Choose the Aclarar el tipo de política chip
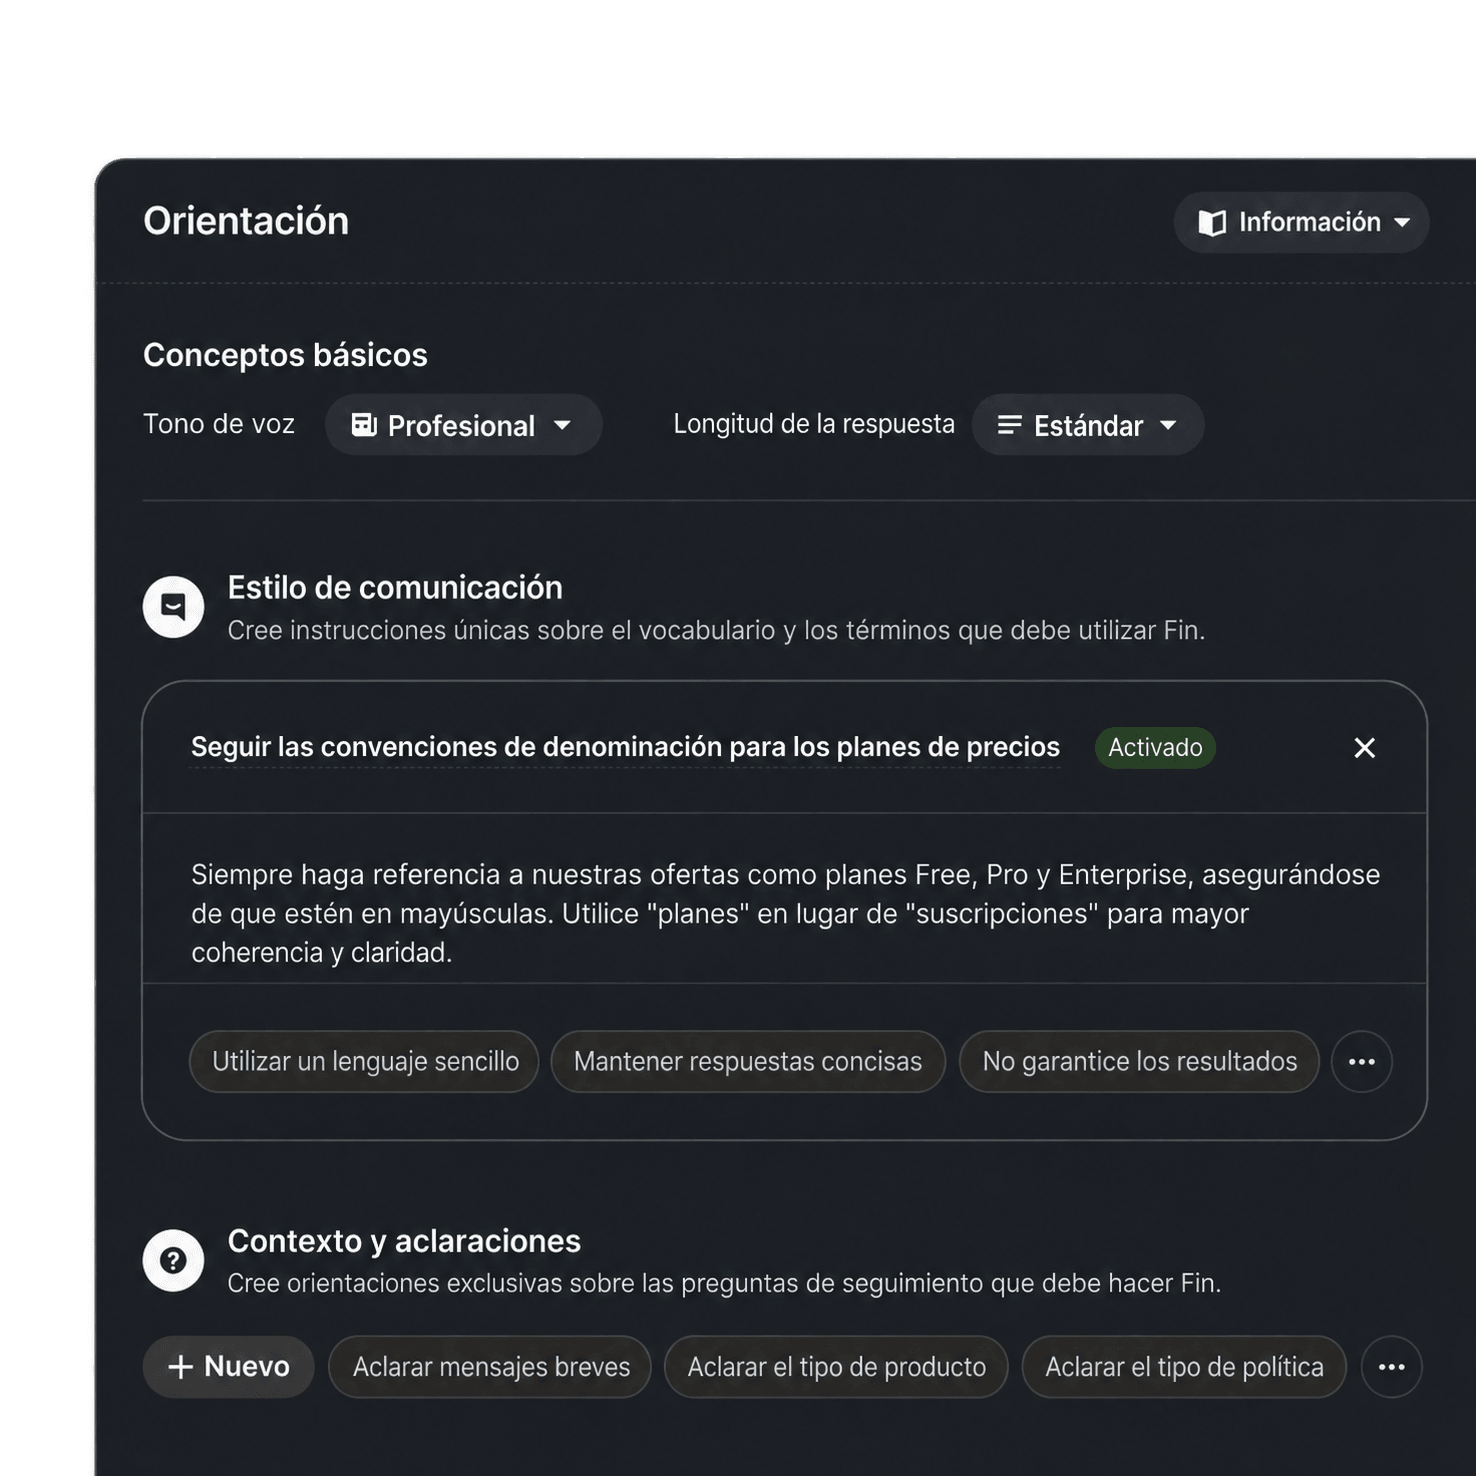This screenshot has width=1476, height=1476. pyautogui.click(x=1184, y=1367)
